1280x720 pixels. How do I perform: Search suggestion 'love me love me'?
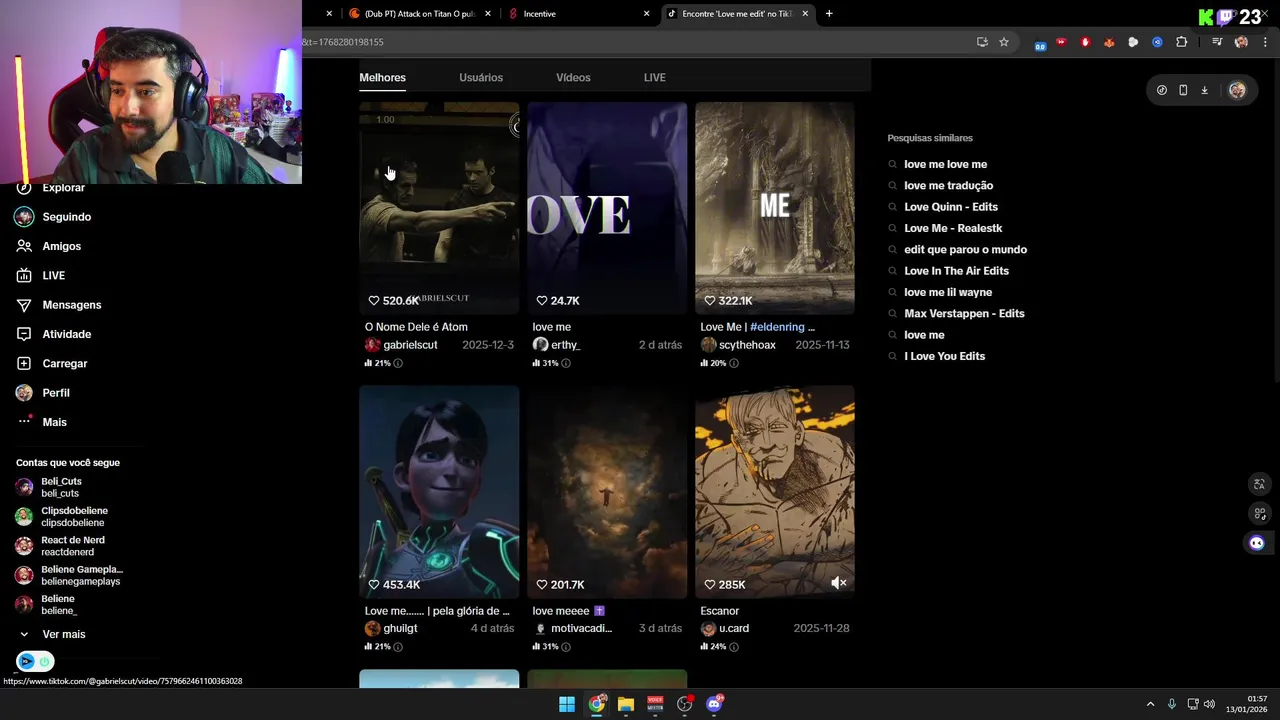945,164
